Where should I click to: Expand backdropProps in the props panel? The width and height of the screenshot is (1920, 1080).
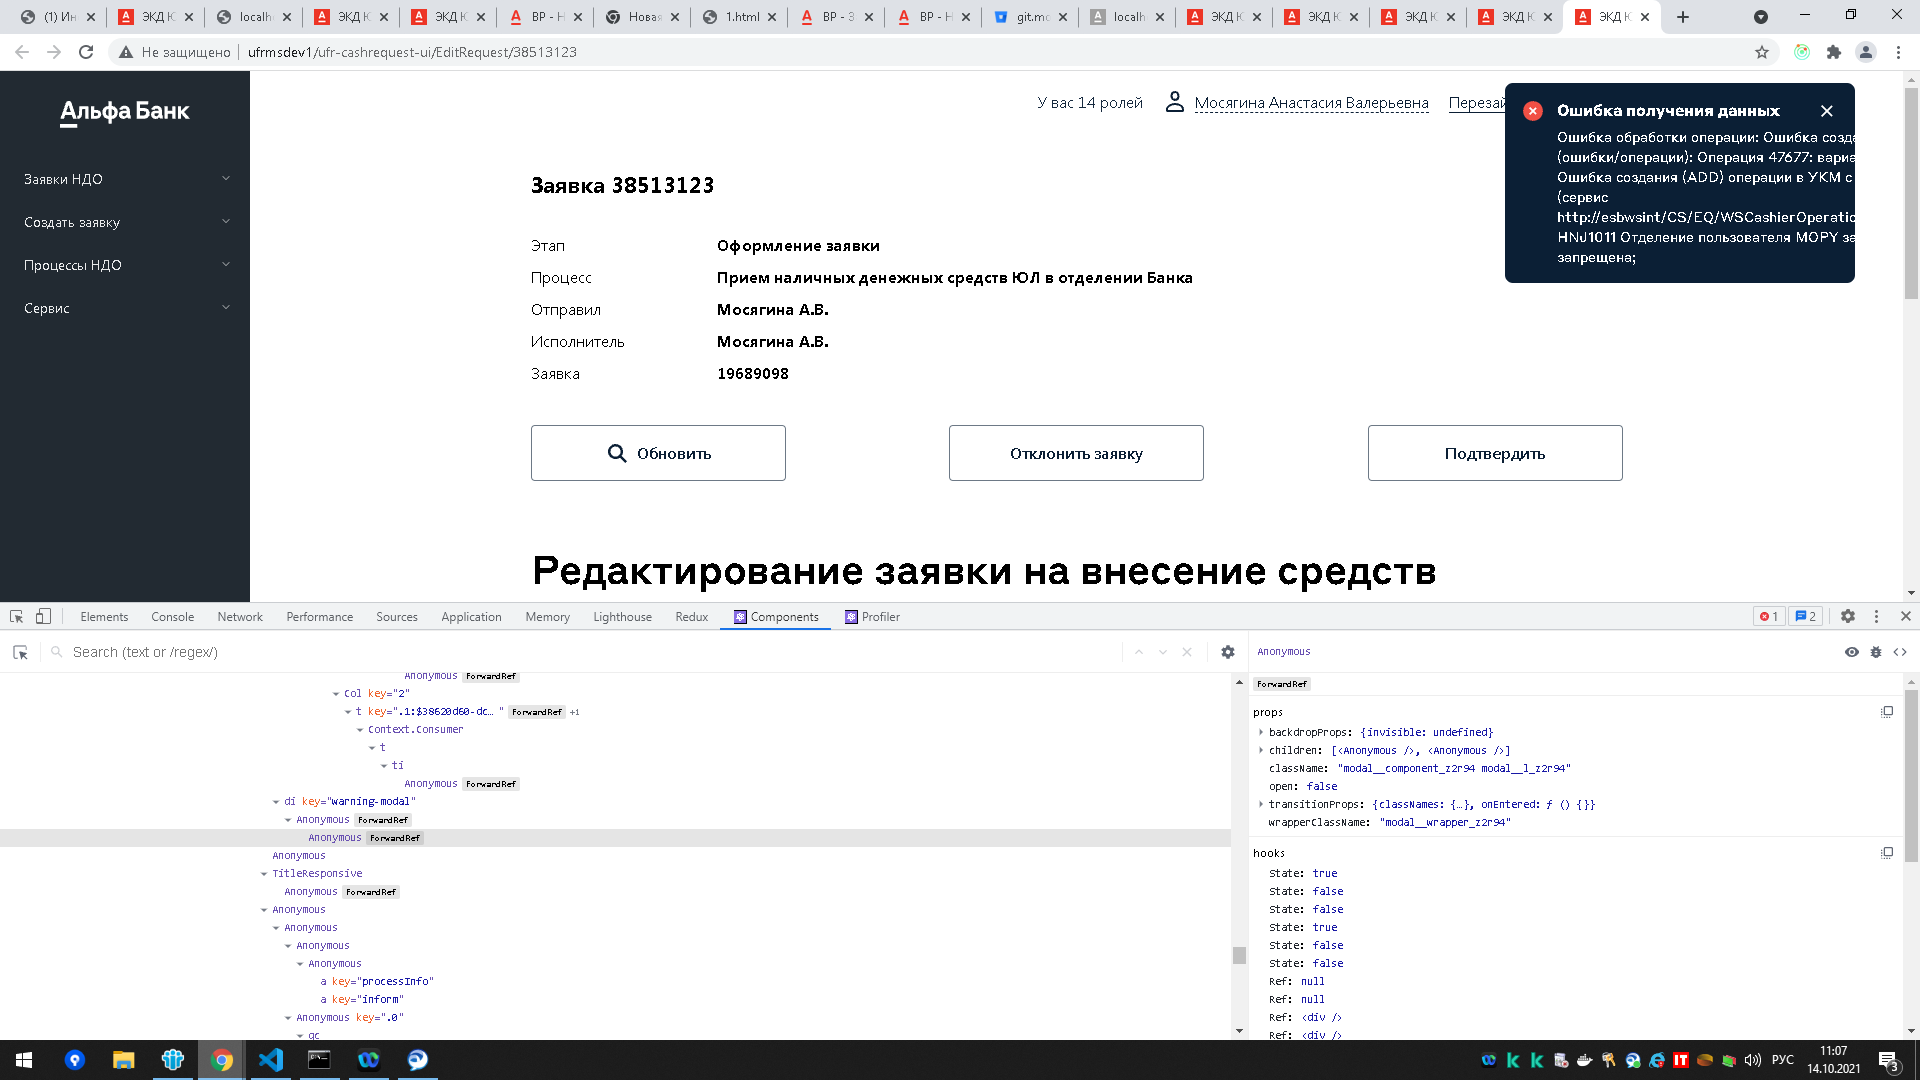click(1261, 732)
